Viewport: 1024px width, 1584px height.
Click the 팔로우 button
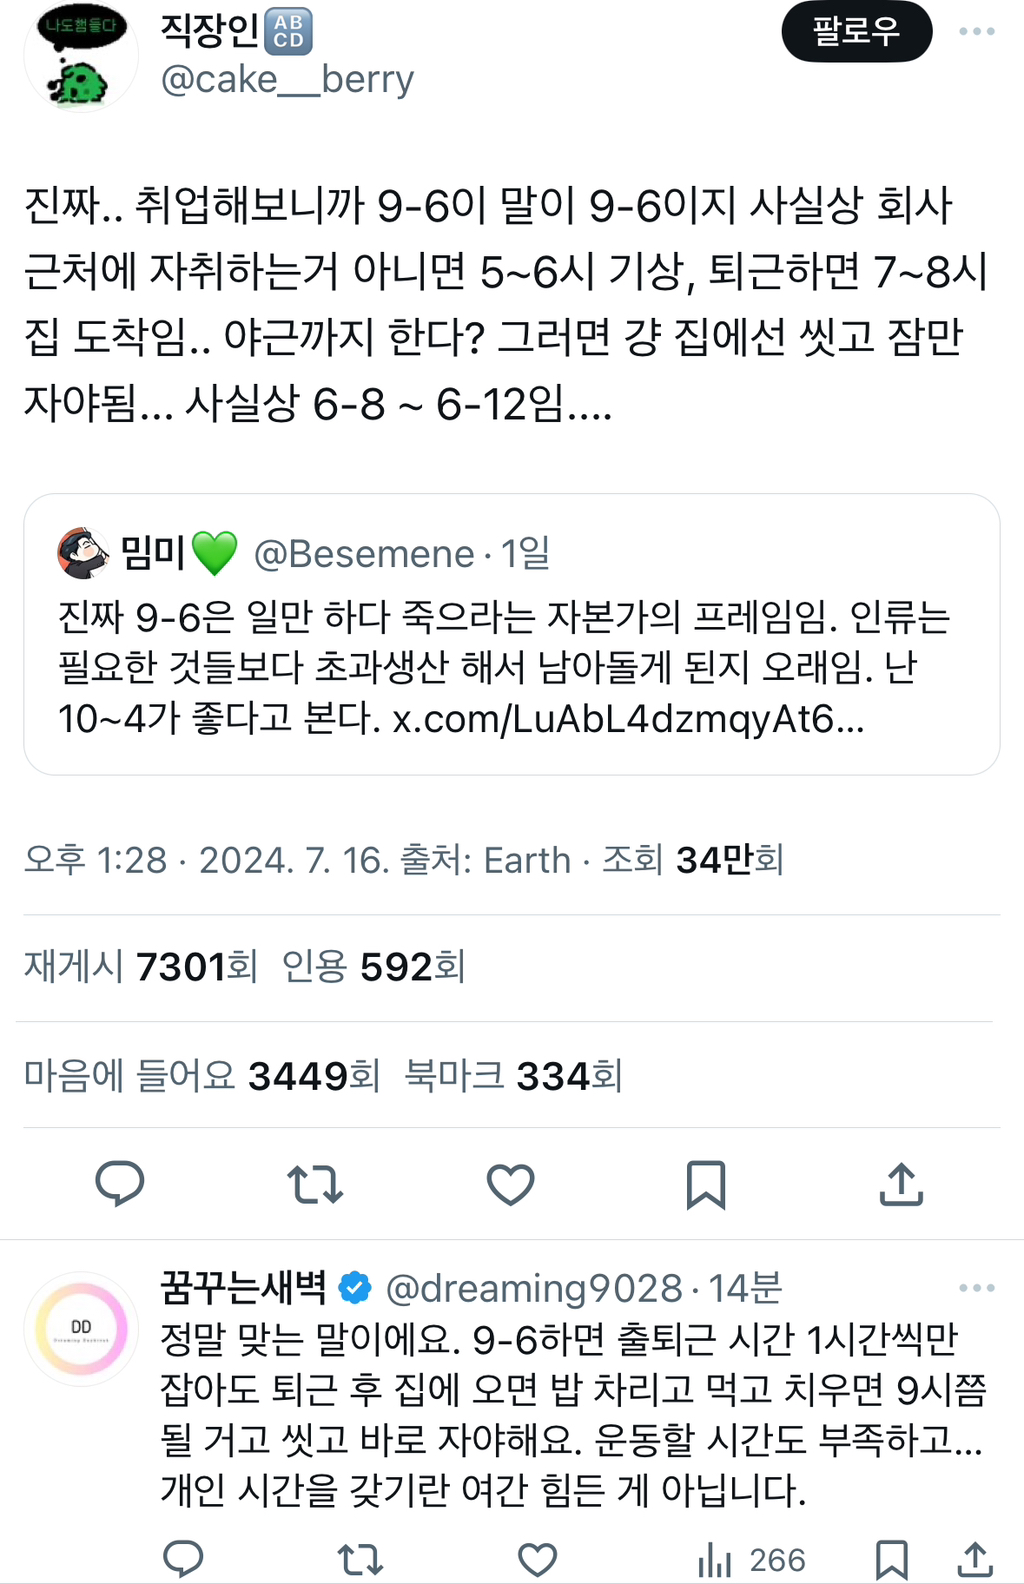click(856, 32)
